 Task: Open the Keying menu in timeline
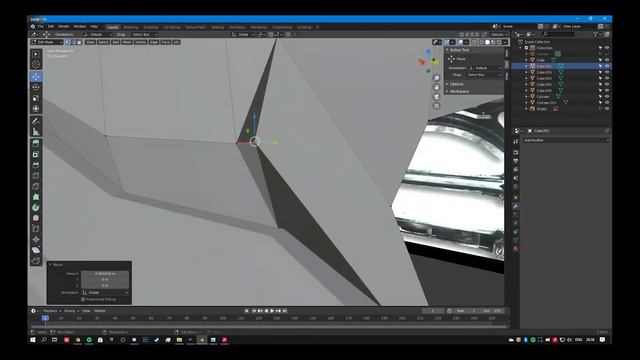tap(71, 311)
